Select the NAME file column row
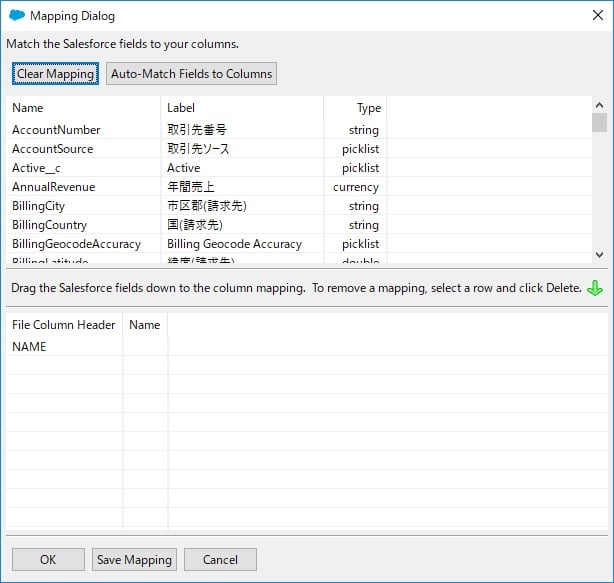 coord(29,347)
